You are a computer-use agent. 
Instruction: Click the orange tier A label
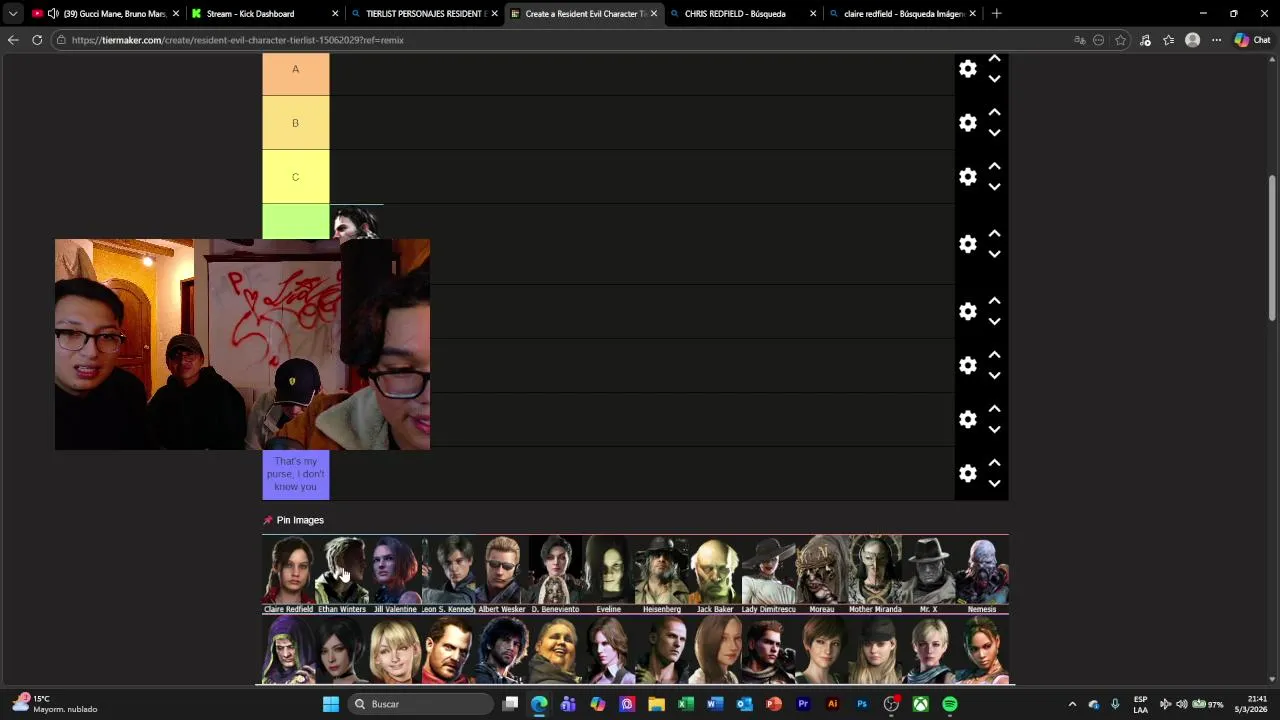pos(296,74)
